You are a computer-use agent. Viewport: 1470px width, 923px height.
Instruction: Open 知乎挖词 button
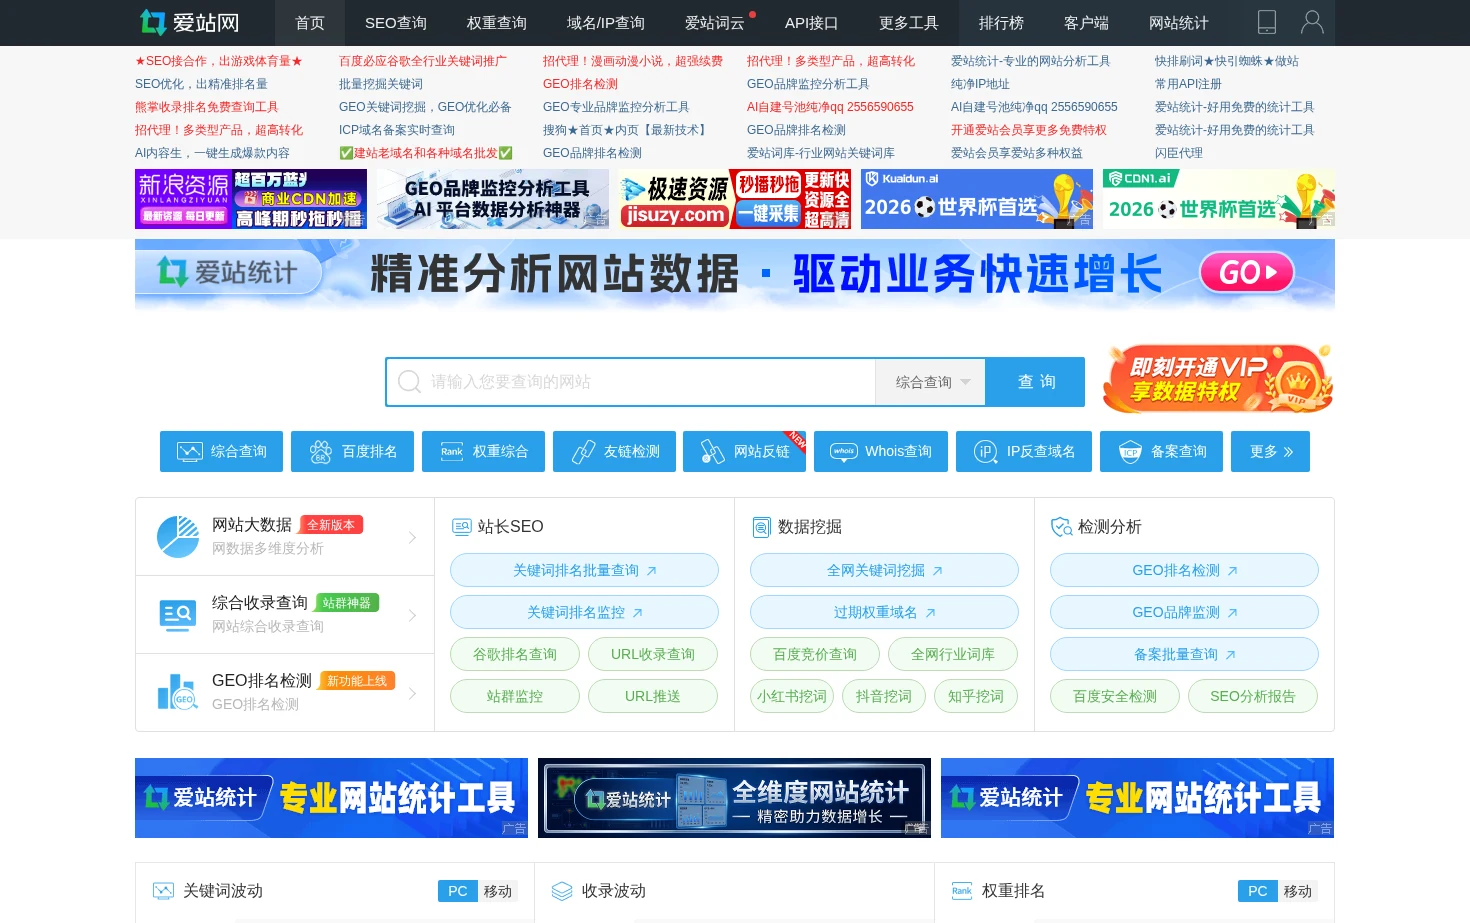click(x=976, y=696)
